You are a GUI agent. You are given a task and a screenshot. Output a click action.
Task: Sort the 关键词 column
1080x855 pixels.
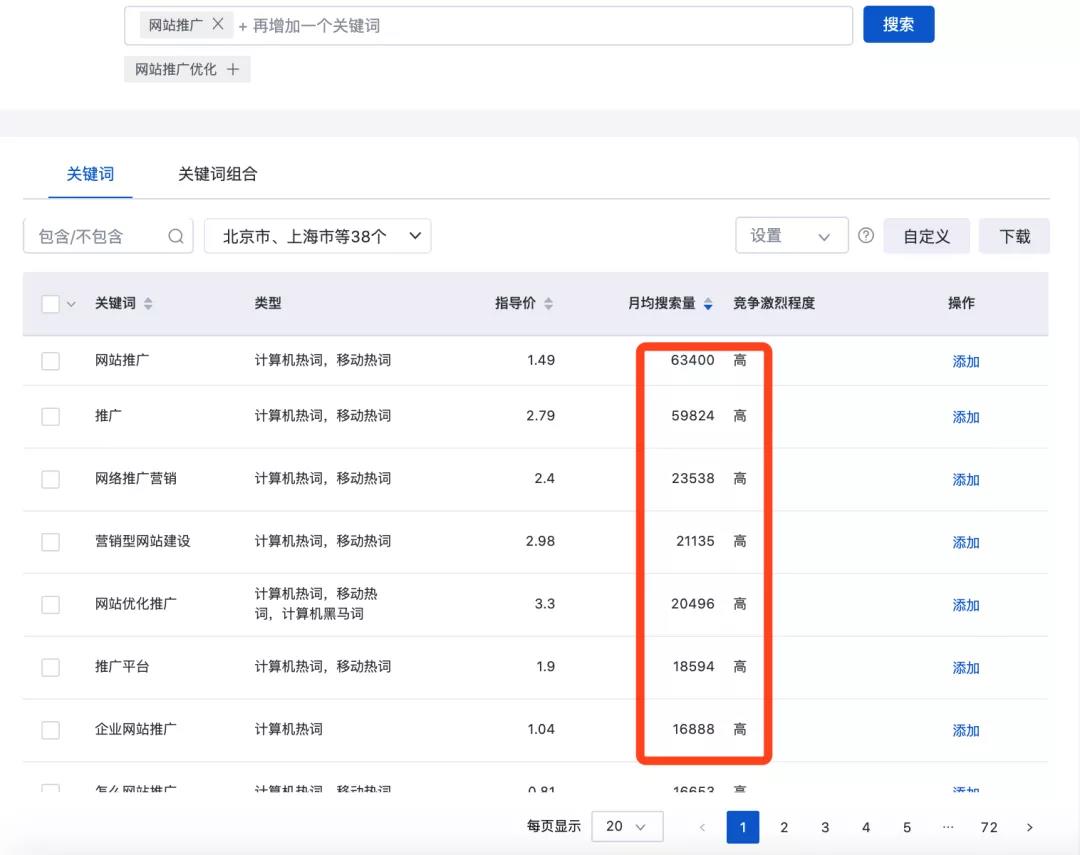(x=150, y=303)
